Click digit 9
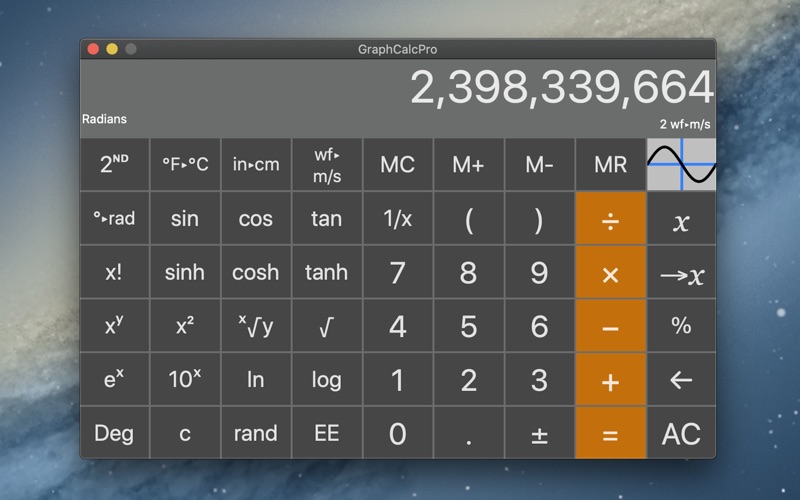800x500 pixels. click(539, 272)
